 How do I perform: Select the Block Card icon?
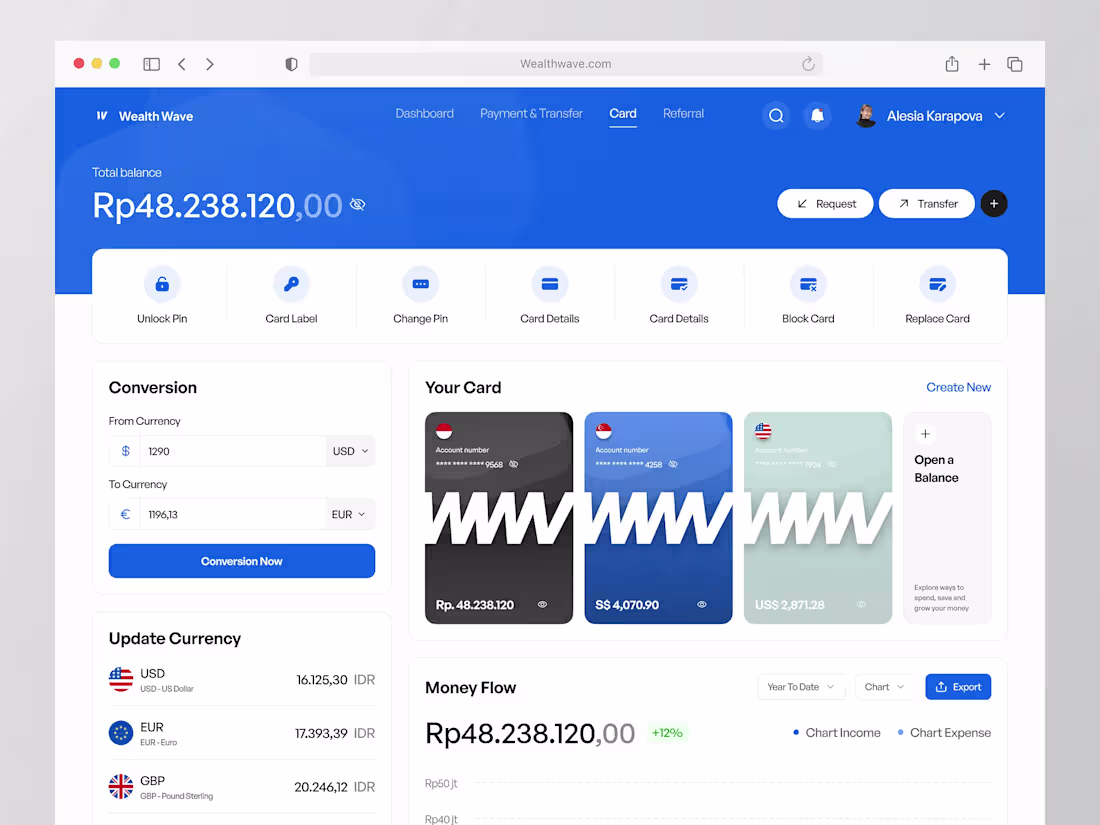808,284
